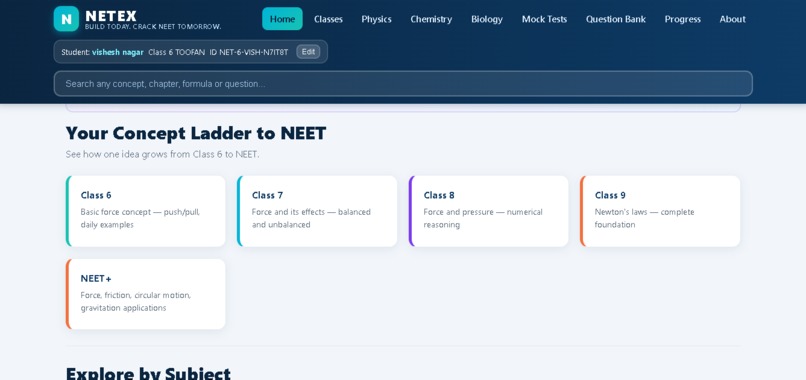Click tagline 'BUILD TODAY. CRACK NEET TOMORROW.'
Image resolution: width=806 pixels, height=380 pixels.
[153, 27]
